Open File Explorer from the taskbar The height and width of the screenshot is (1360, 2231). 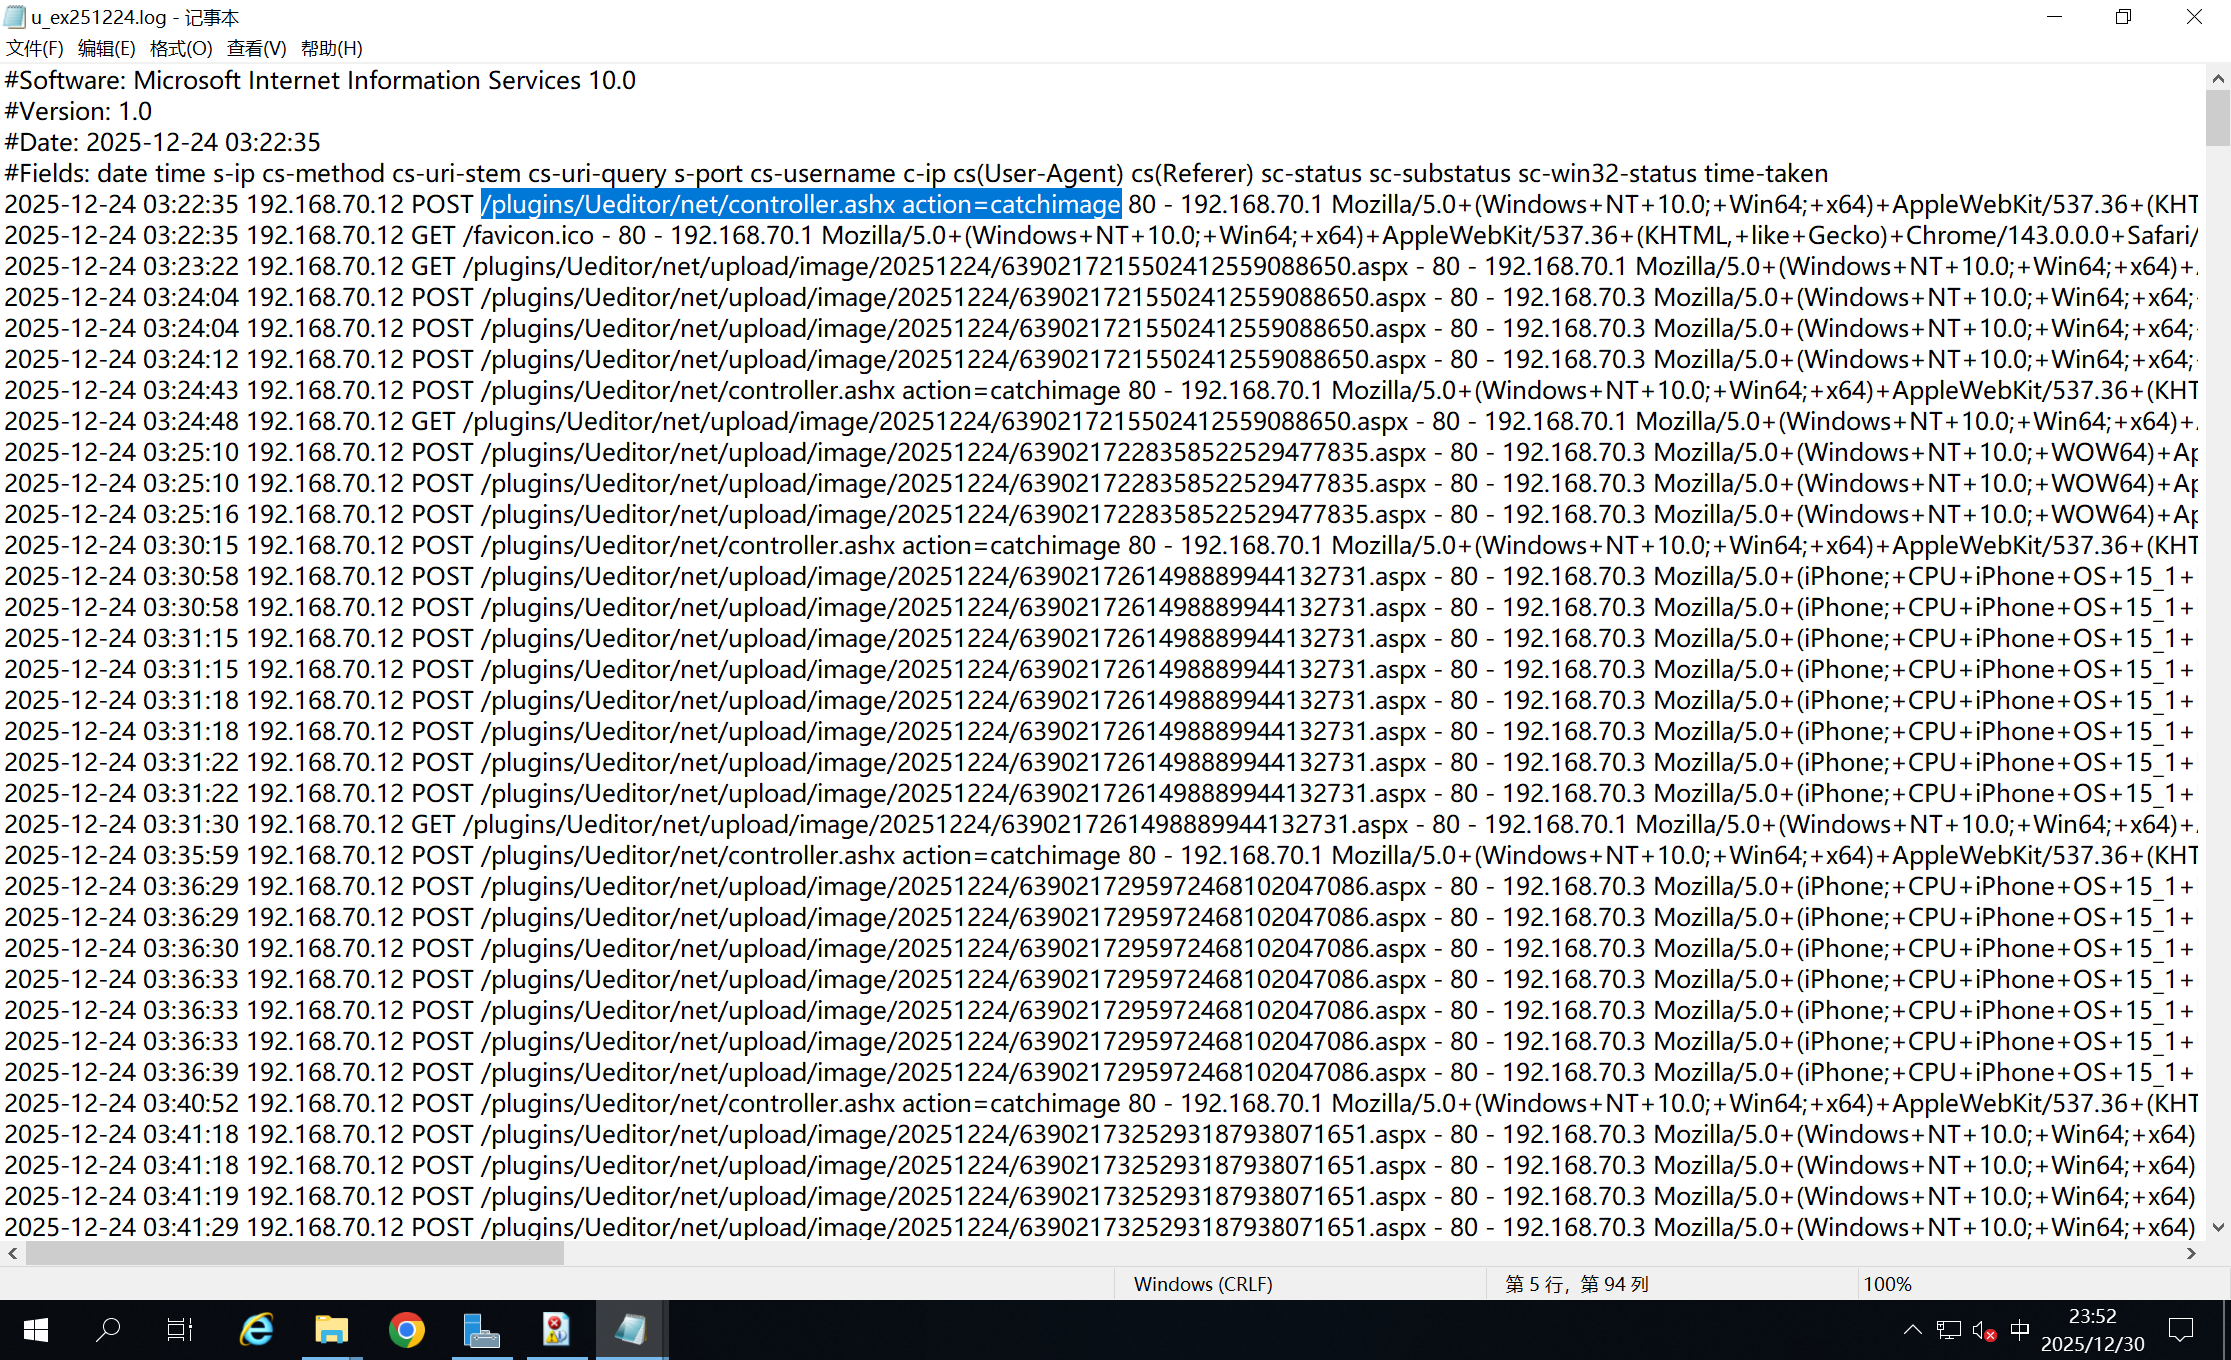(x=331, y=1330)
